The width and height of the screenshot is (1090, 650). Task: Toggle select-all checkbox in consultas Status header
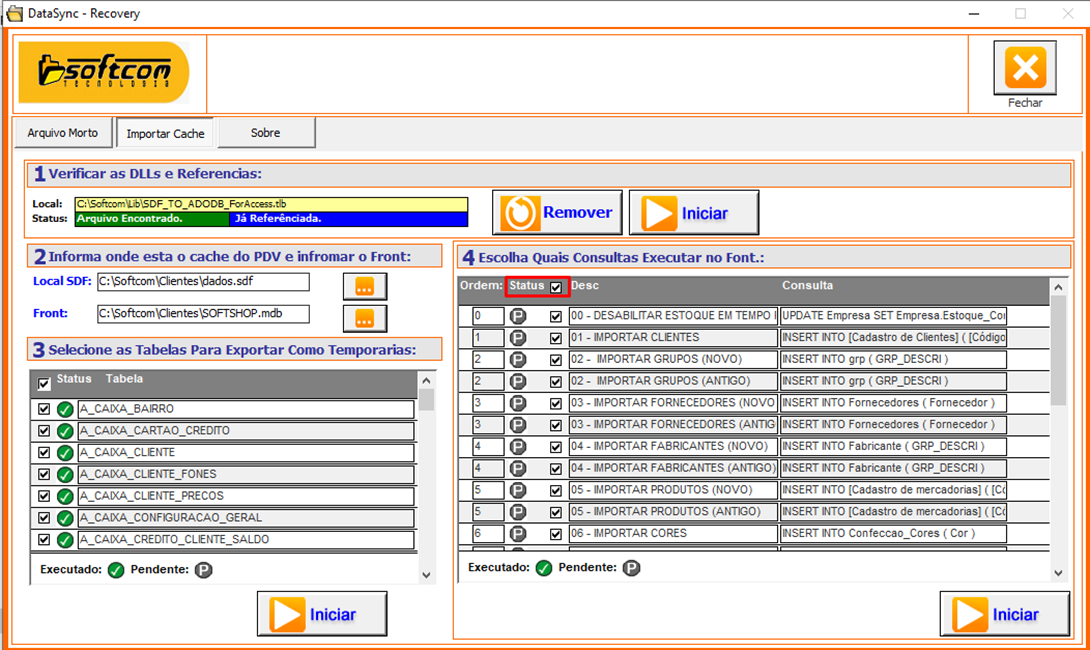pyautogui.click(x=556, y=287)
